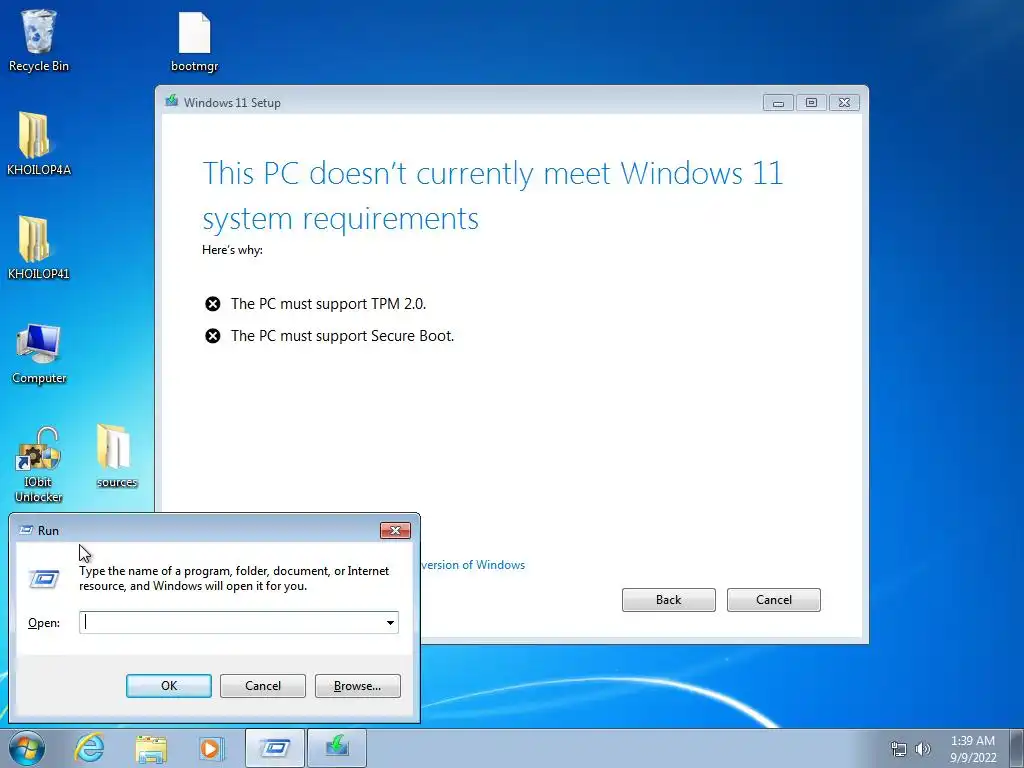Expand the Open combo box dropdown arrow
Screen dimensions: 1024x768
[390, 622]
